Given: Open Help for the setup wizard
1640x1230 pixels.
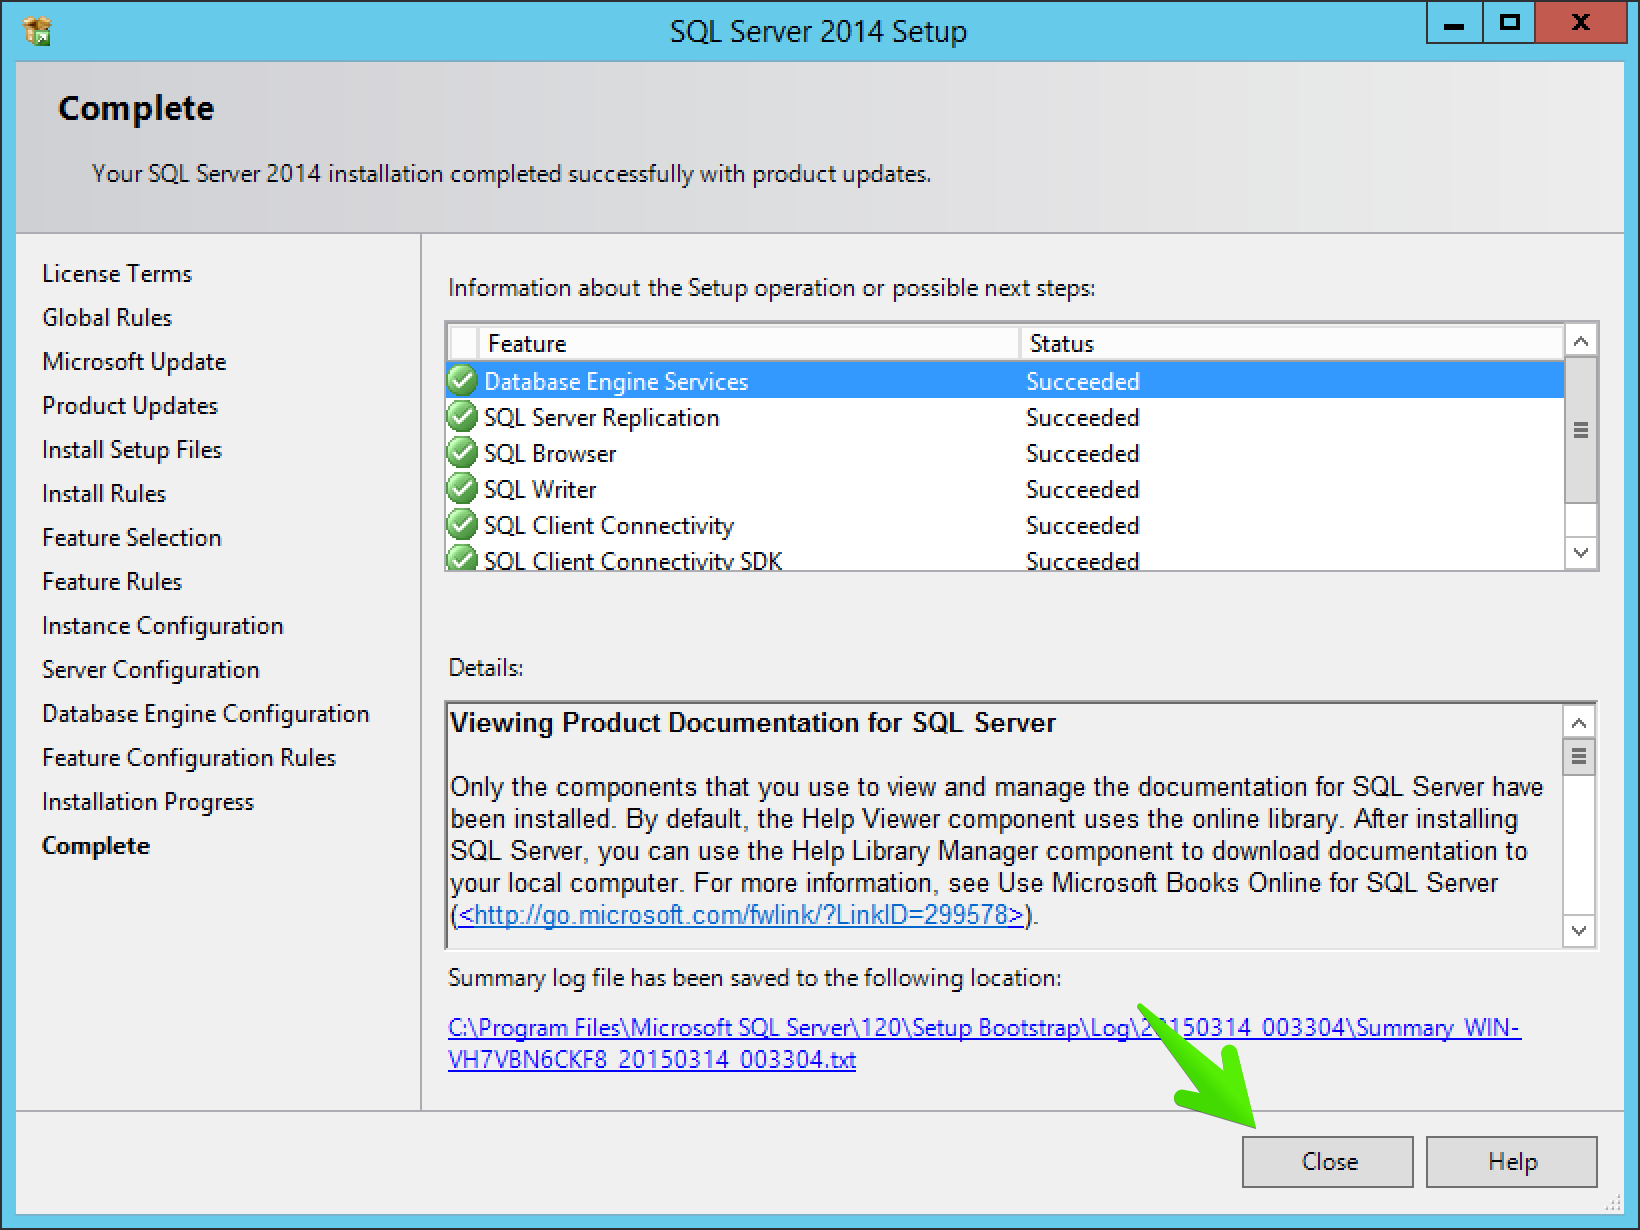Looking at the screenshot, I should click(x=1512, y=1161).
